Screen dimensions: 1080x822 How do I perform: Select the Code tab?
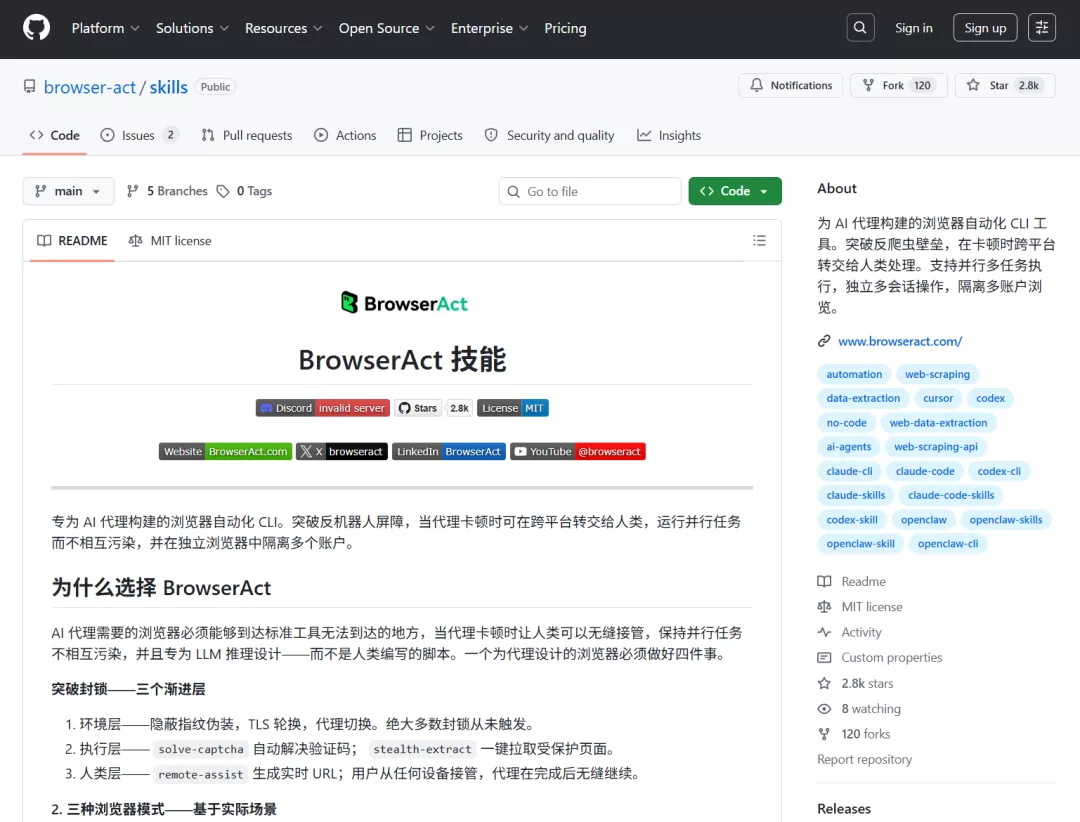[x=54, y=135]
